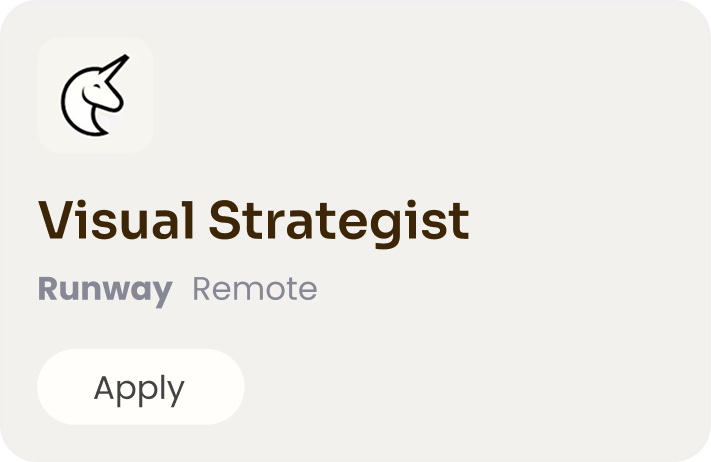Open the company avatar above the job title
The image size is (711, 462).
tap(95, 95)
